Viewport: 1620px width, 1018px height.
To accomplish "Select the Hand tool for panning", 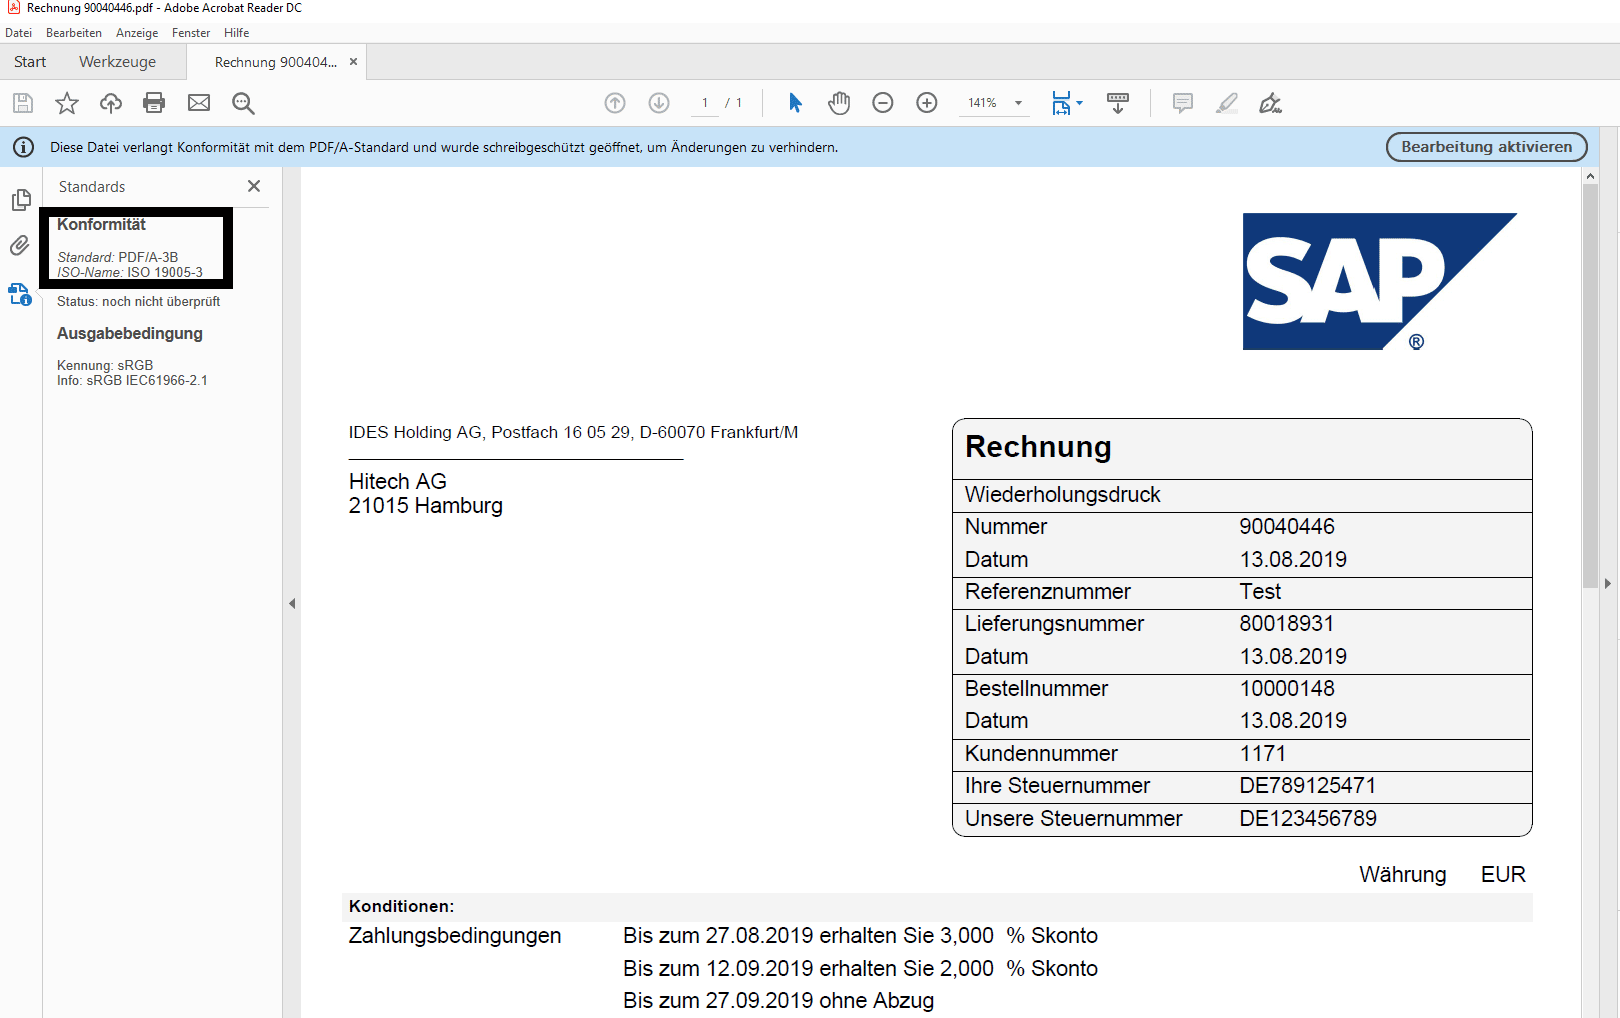I will click(x=839, y=102).
